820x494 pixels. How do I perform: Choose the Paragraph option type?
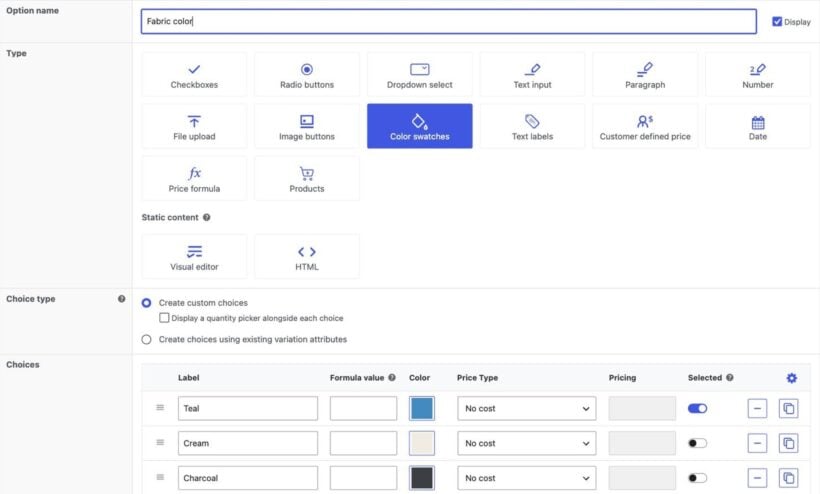645,74
